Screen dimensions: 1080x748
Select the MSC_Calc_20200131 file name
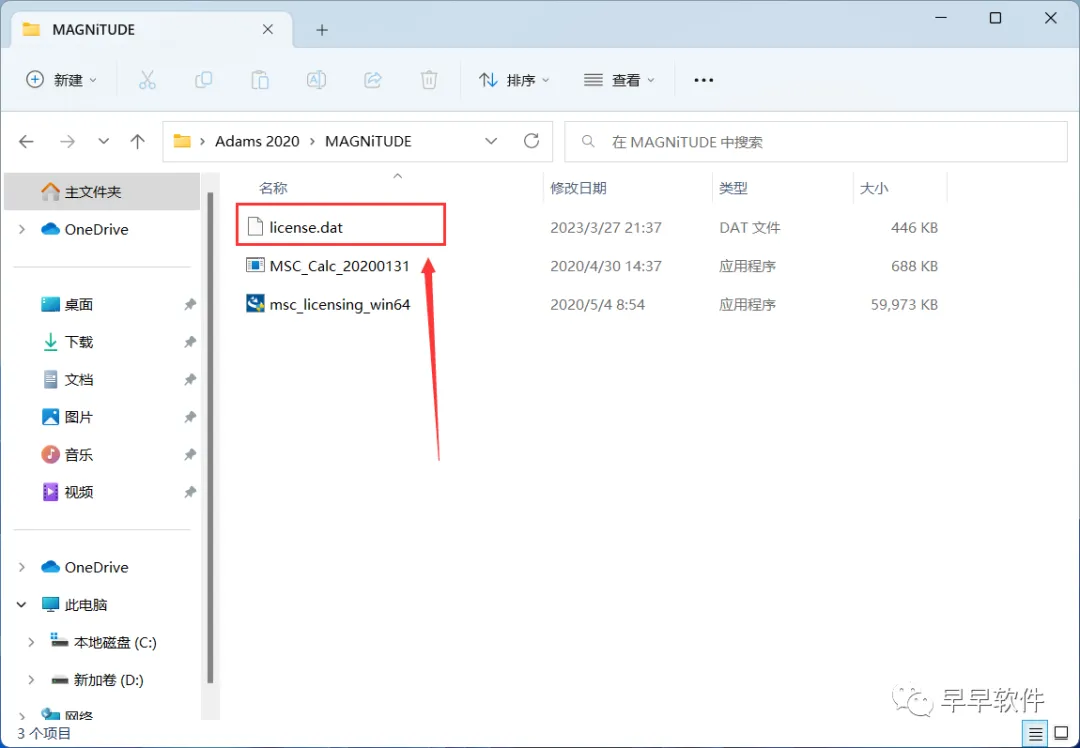(340, 266)
